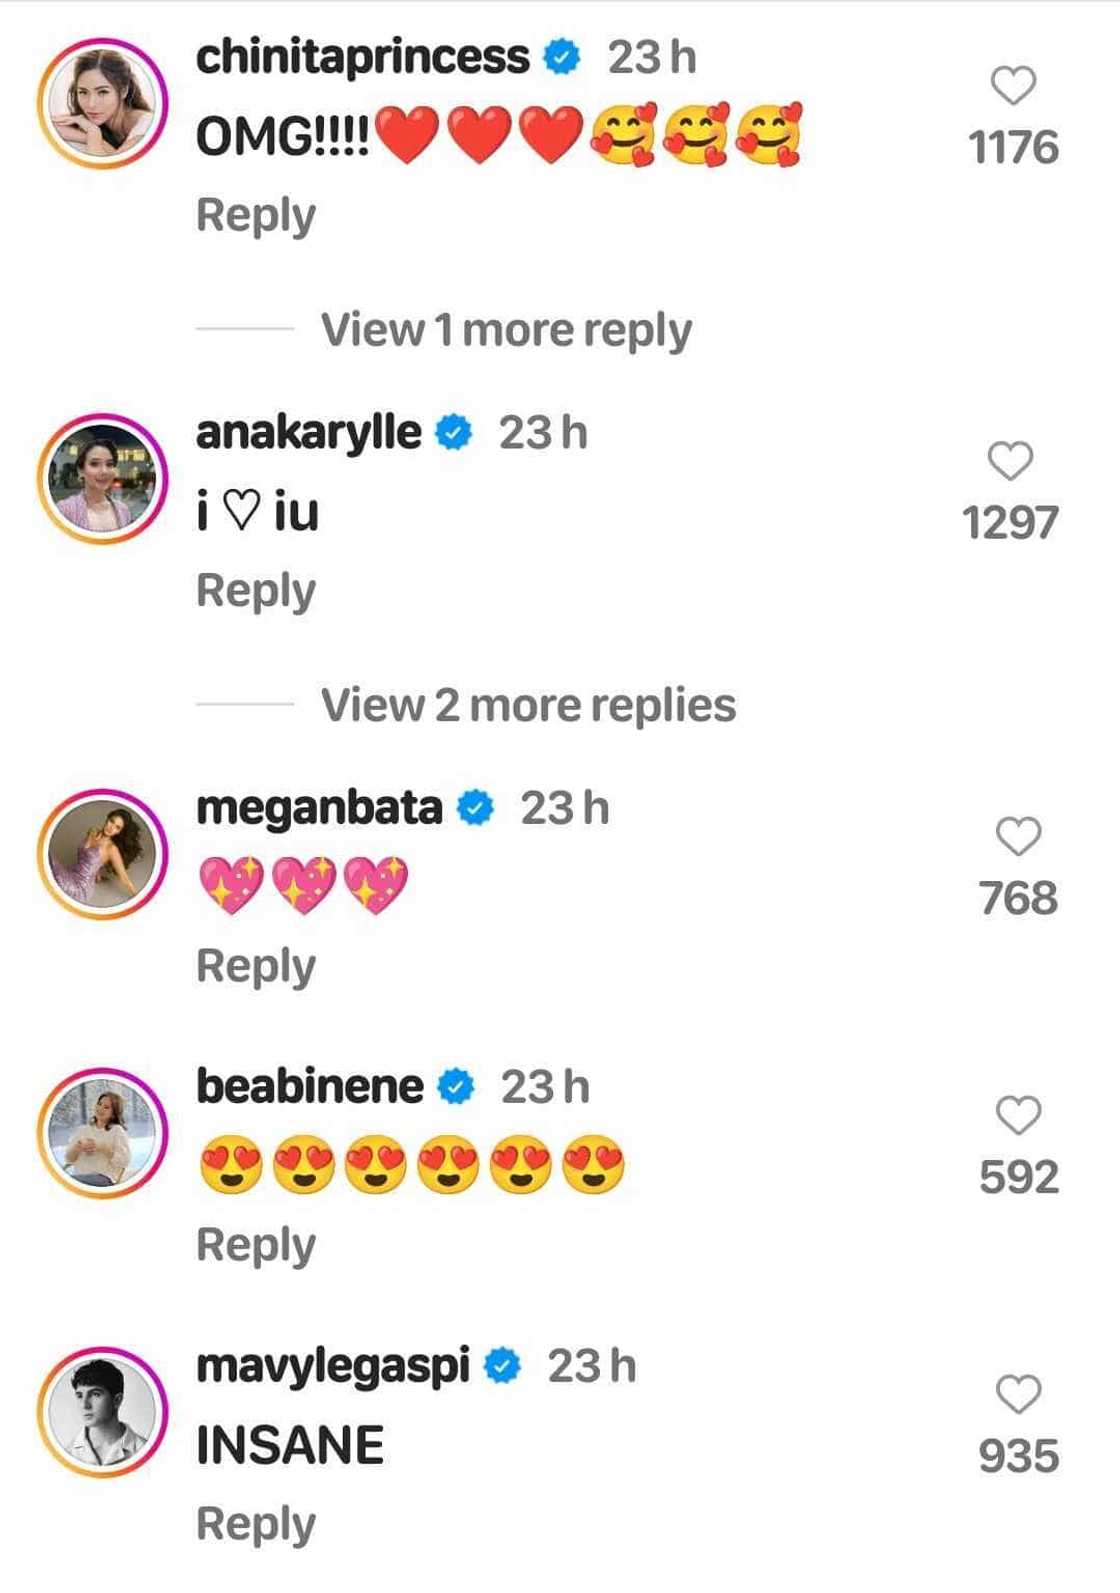
Task: Like mavylegaspi's INSANE comment
Action: coord(1018,1394)
